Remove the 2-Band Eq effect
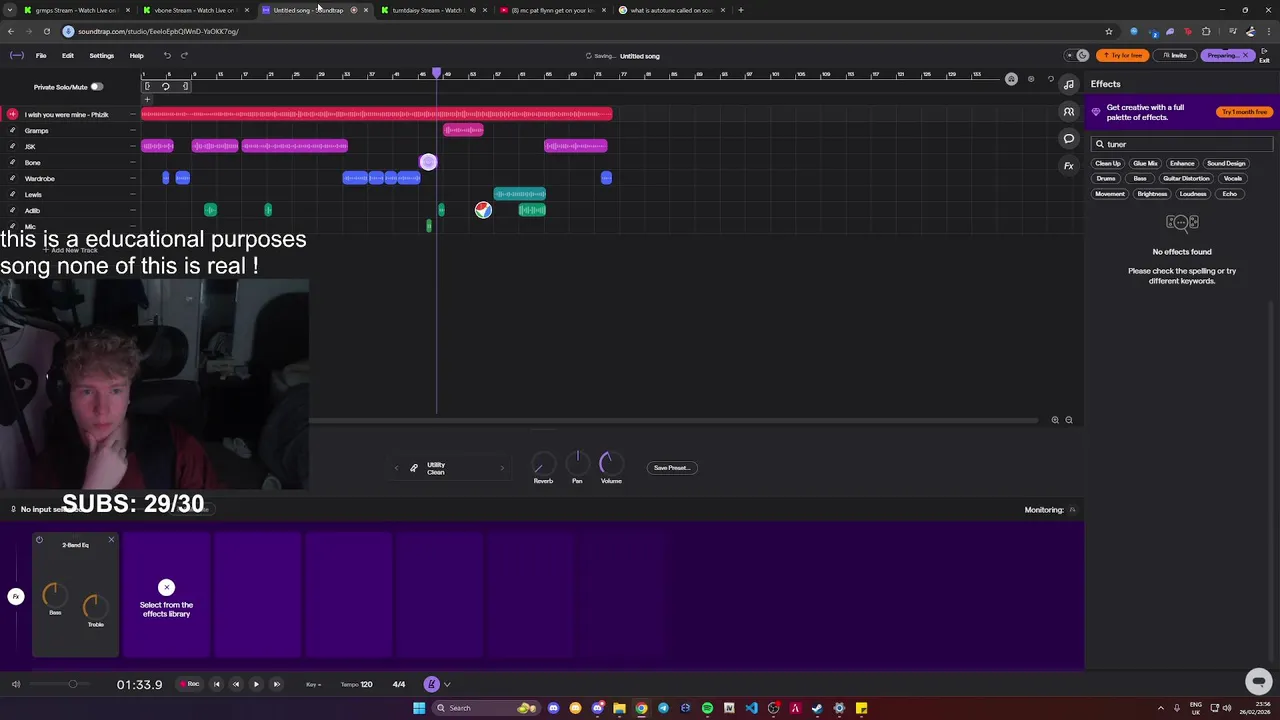 point(111,540)
